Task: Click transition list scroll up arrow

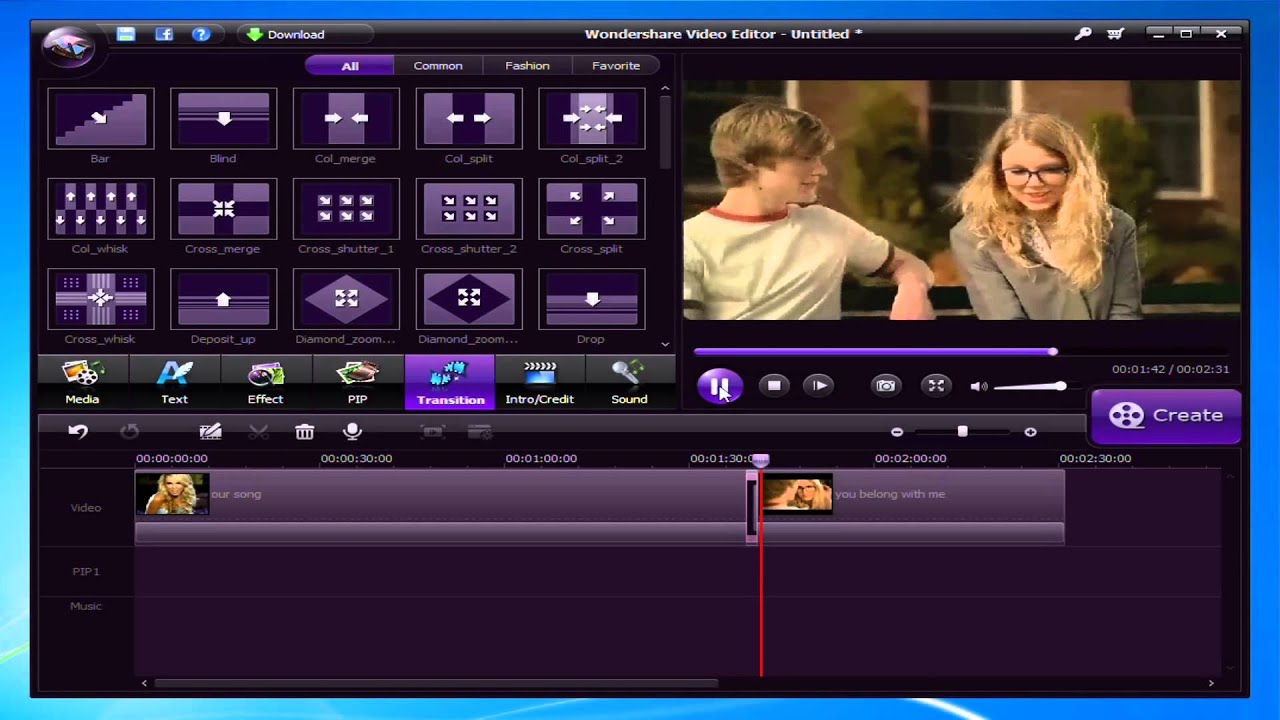Action: coord(665,89)
